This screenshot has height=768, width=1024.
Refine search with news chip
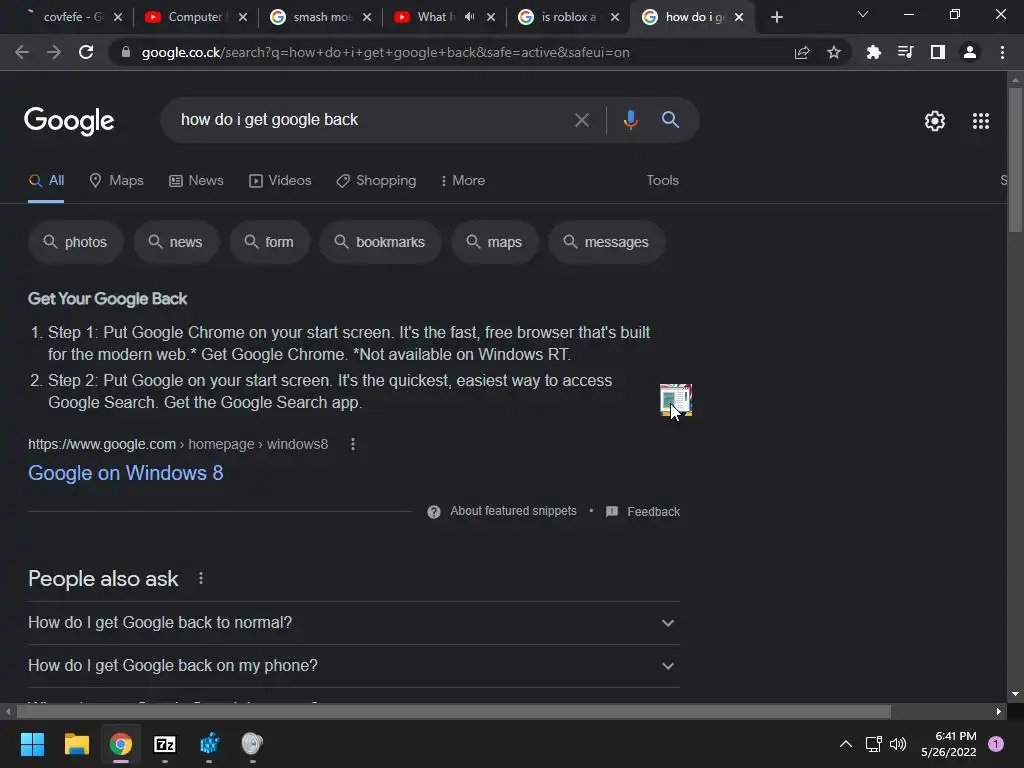[176, 242]
